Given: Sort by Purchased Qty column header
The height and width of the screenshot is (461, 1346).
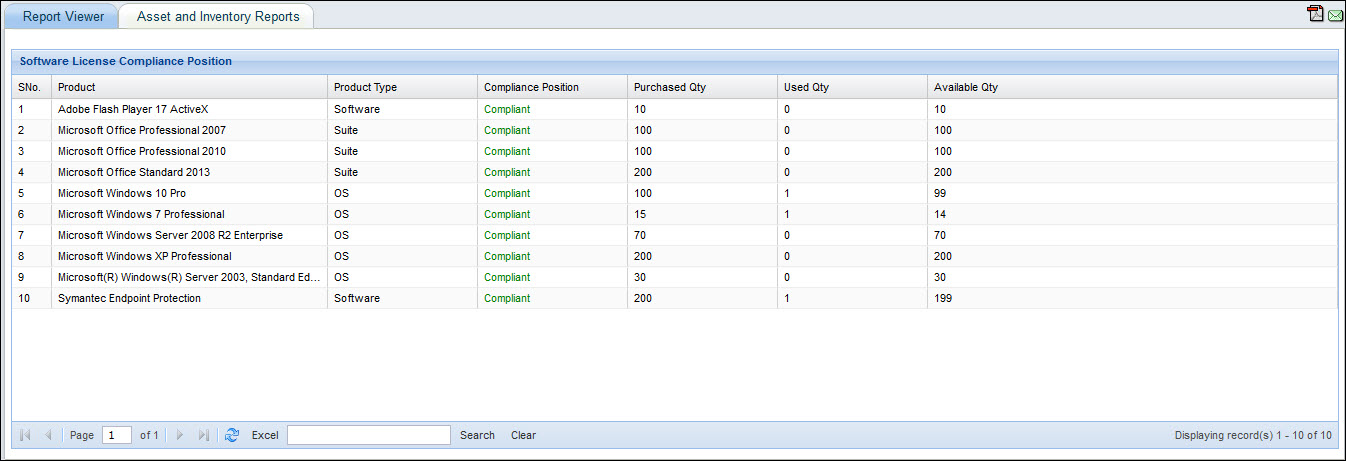Looking at the screenshot, I should [670, 87].
